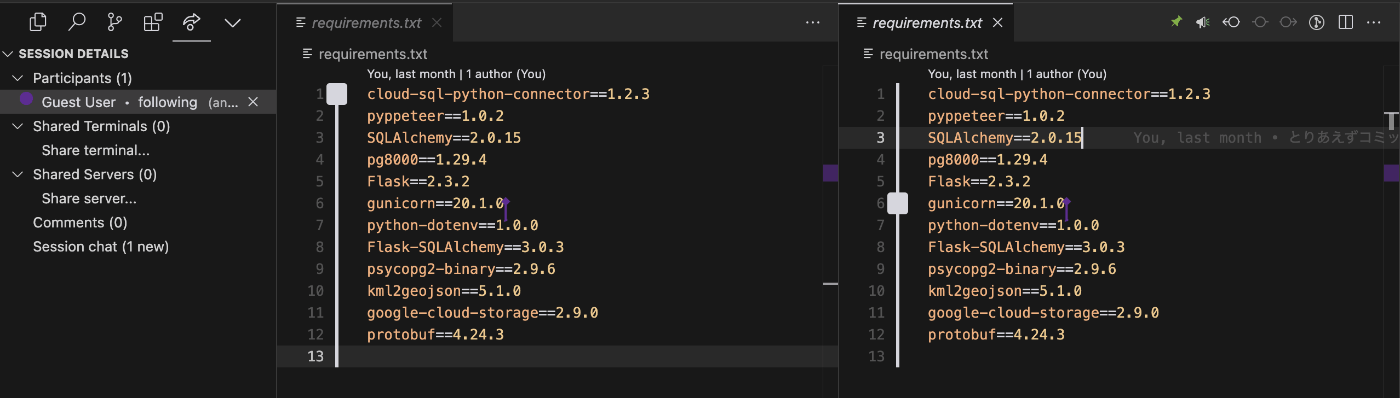Stop following Guest User with X

click(253, 102)
